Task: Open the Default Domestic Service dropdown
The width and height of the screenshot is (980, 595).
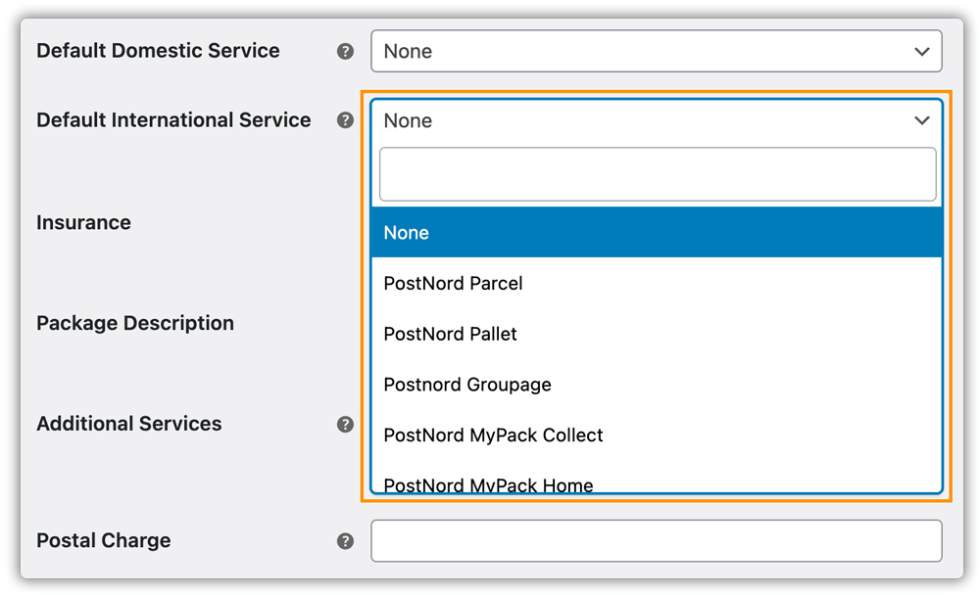Action: tap(656, 51)
